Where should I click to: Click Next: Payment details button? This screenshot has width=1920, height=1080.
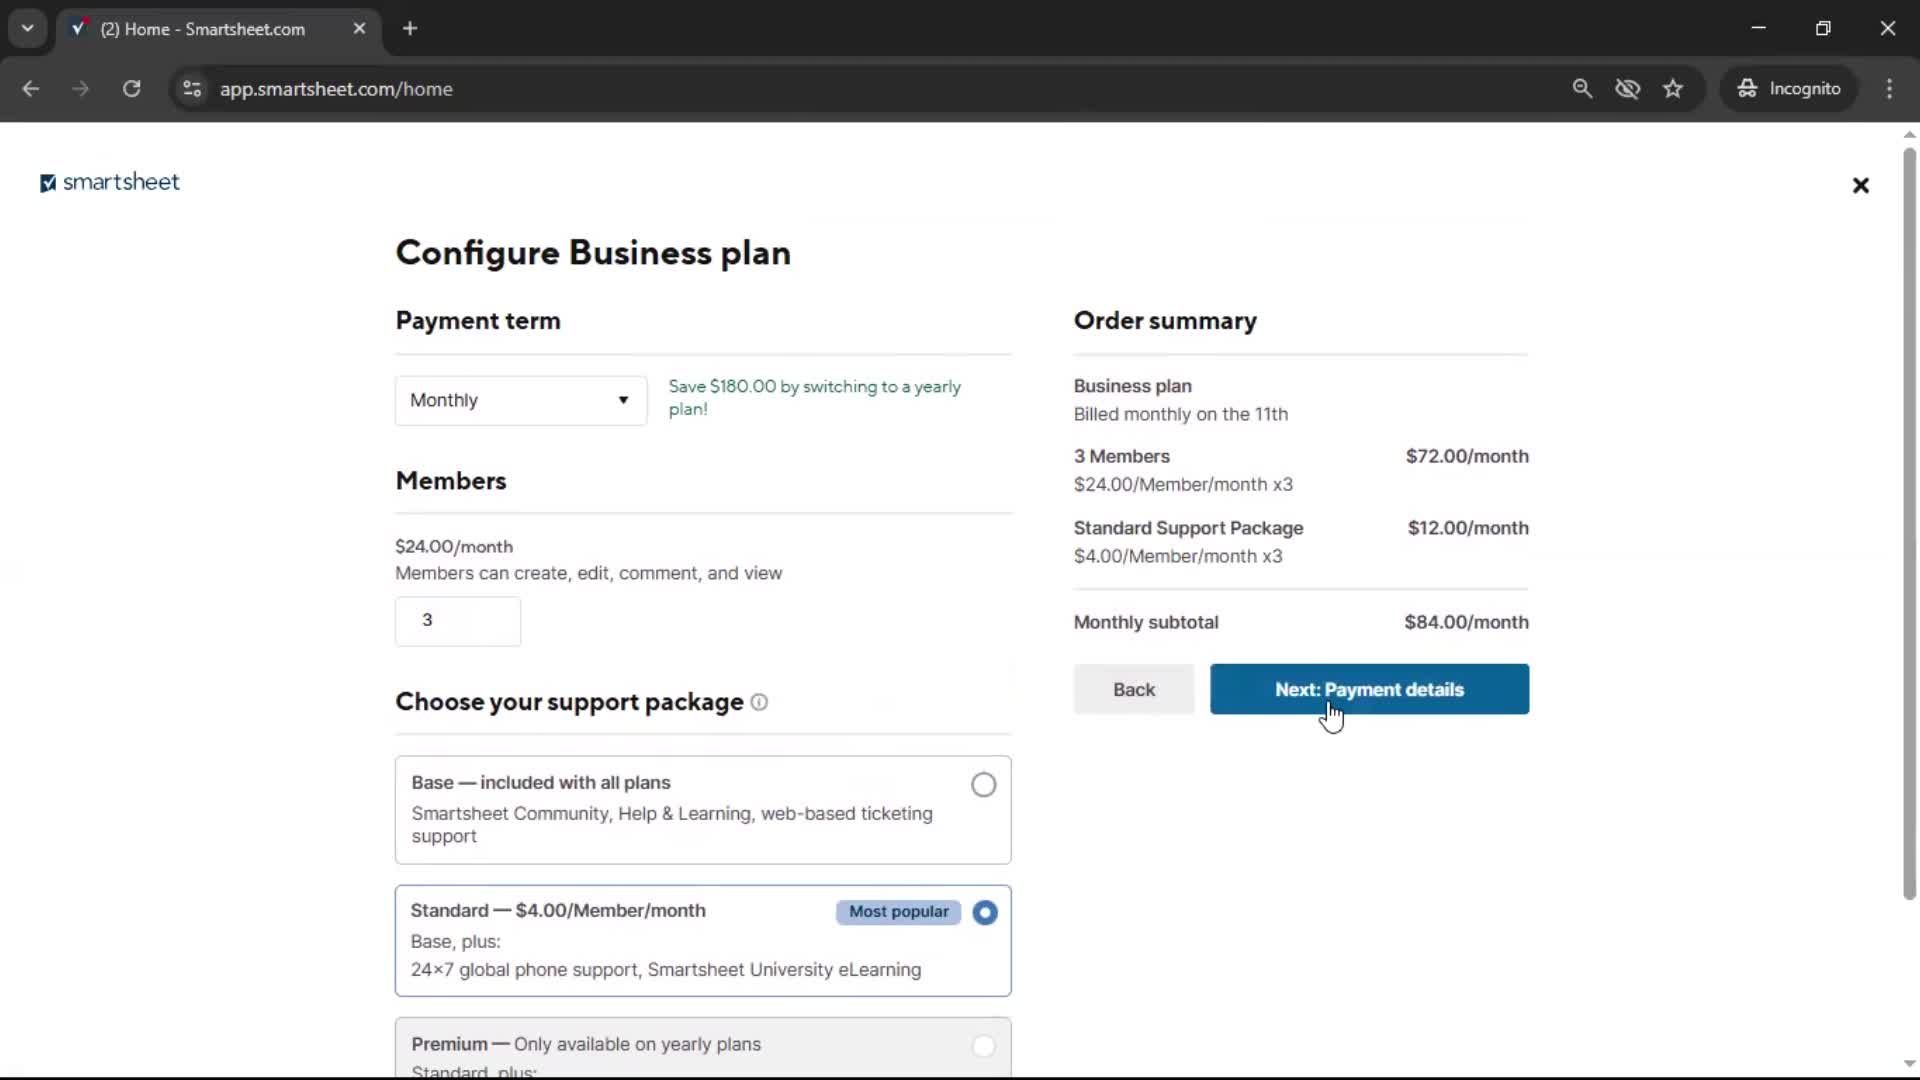click(x=1368, y=689)
